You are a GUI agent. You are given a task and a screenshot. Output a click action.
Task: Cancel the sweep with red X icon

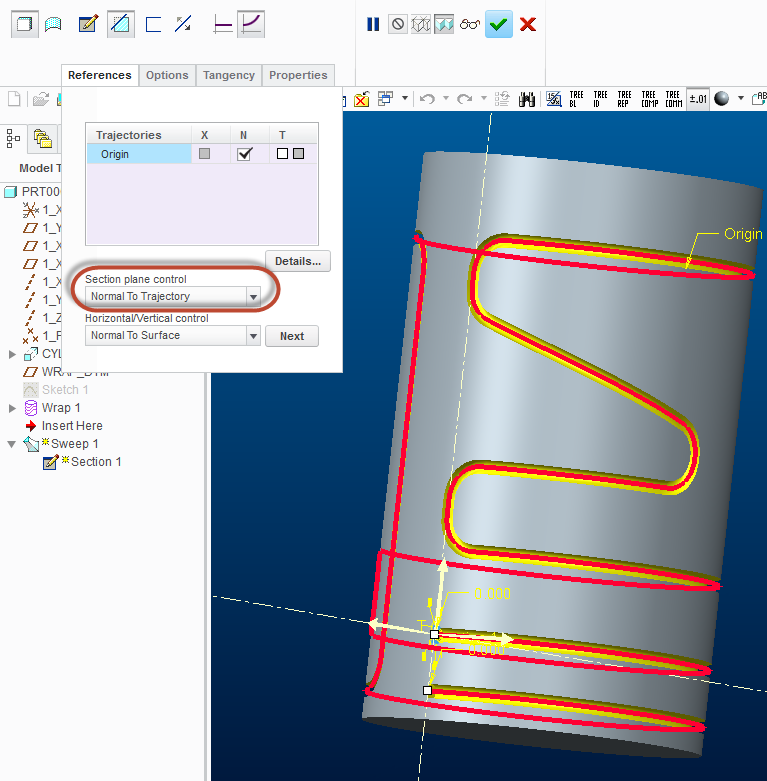(x=527, y=24)
